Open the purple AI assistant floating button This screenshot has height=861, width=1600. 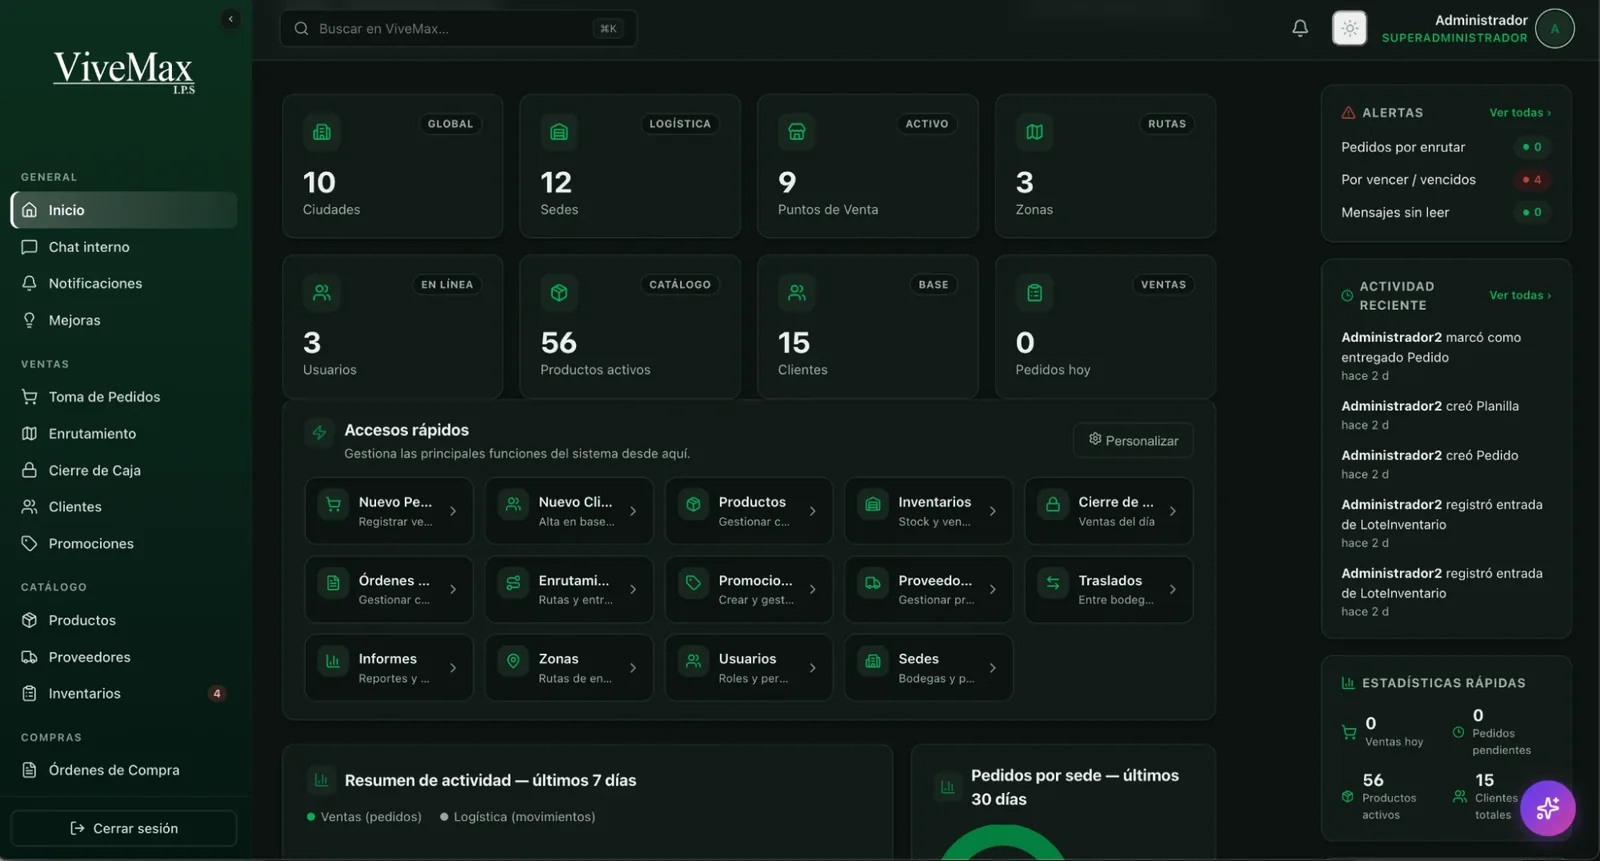(1548, 808)
